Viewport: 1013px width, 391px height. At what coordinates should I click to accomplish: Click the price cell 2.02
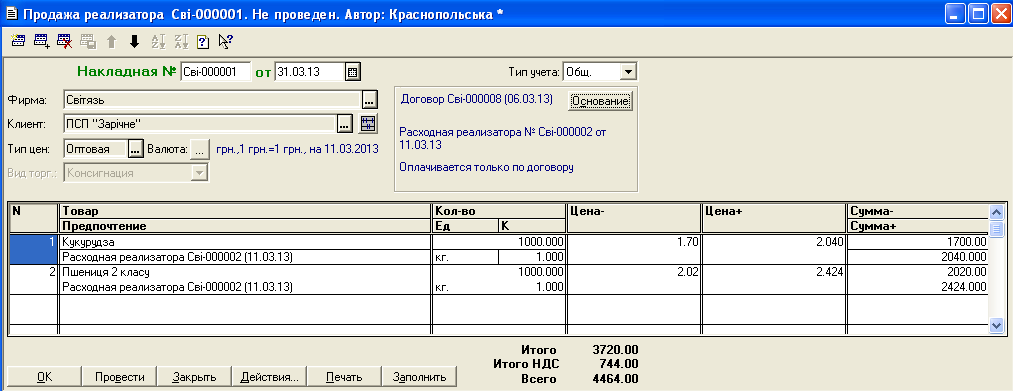[x=634, y=279]
